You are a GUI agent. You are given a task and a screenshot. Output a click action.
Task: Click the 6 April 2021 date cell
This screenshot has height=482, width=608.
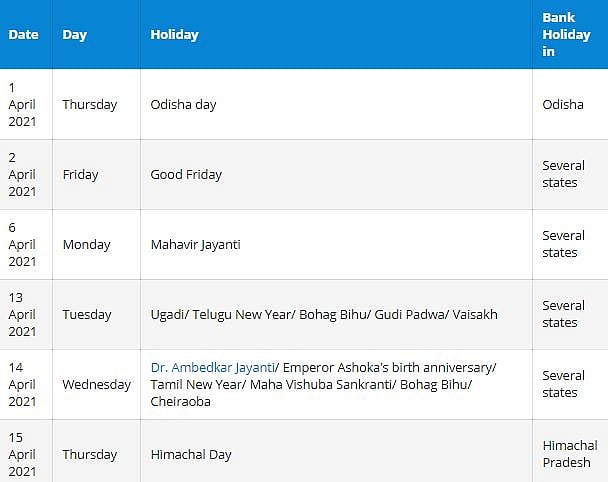[x=22, y=245]
